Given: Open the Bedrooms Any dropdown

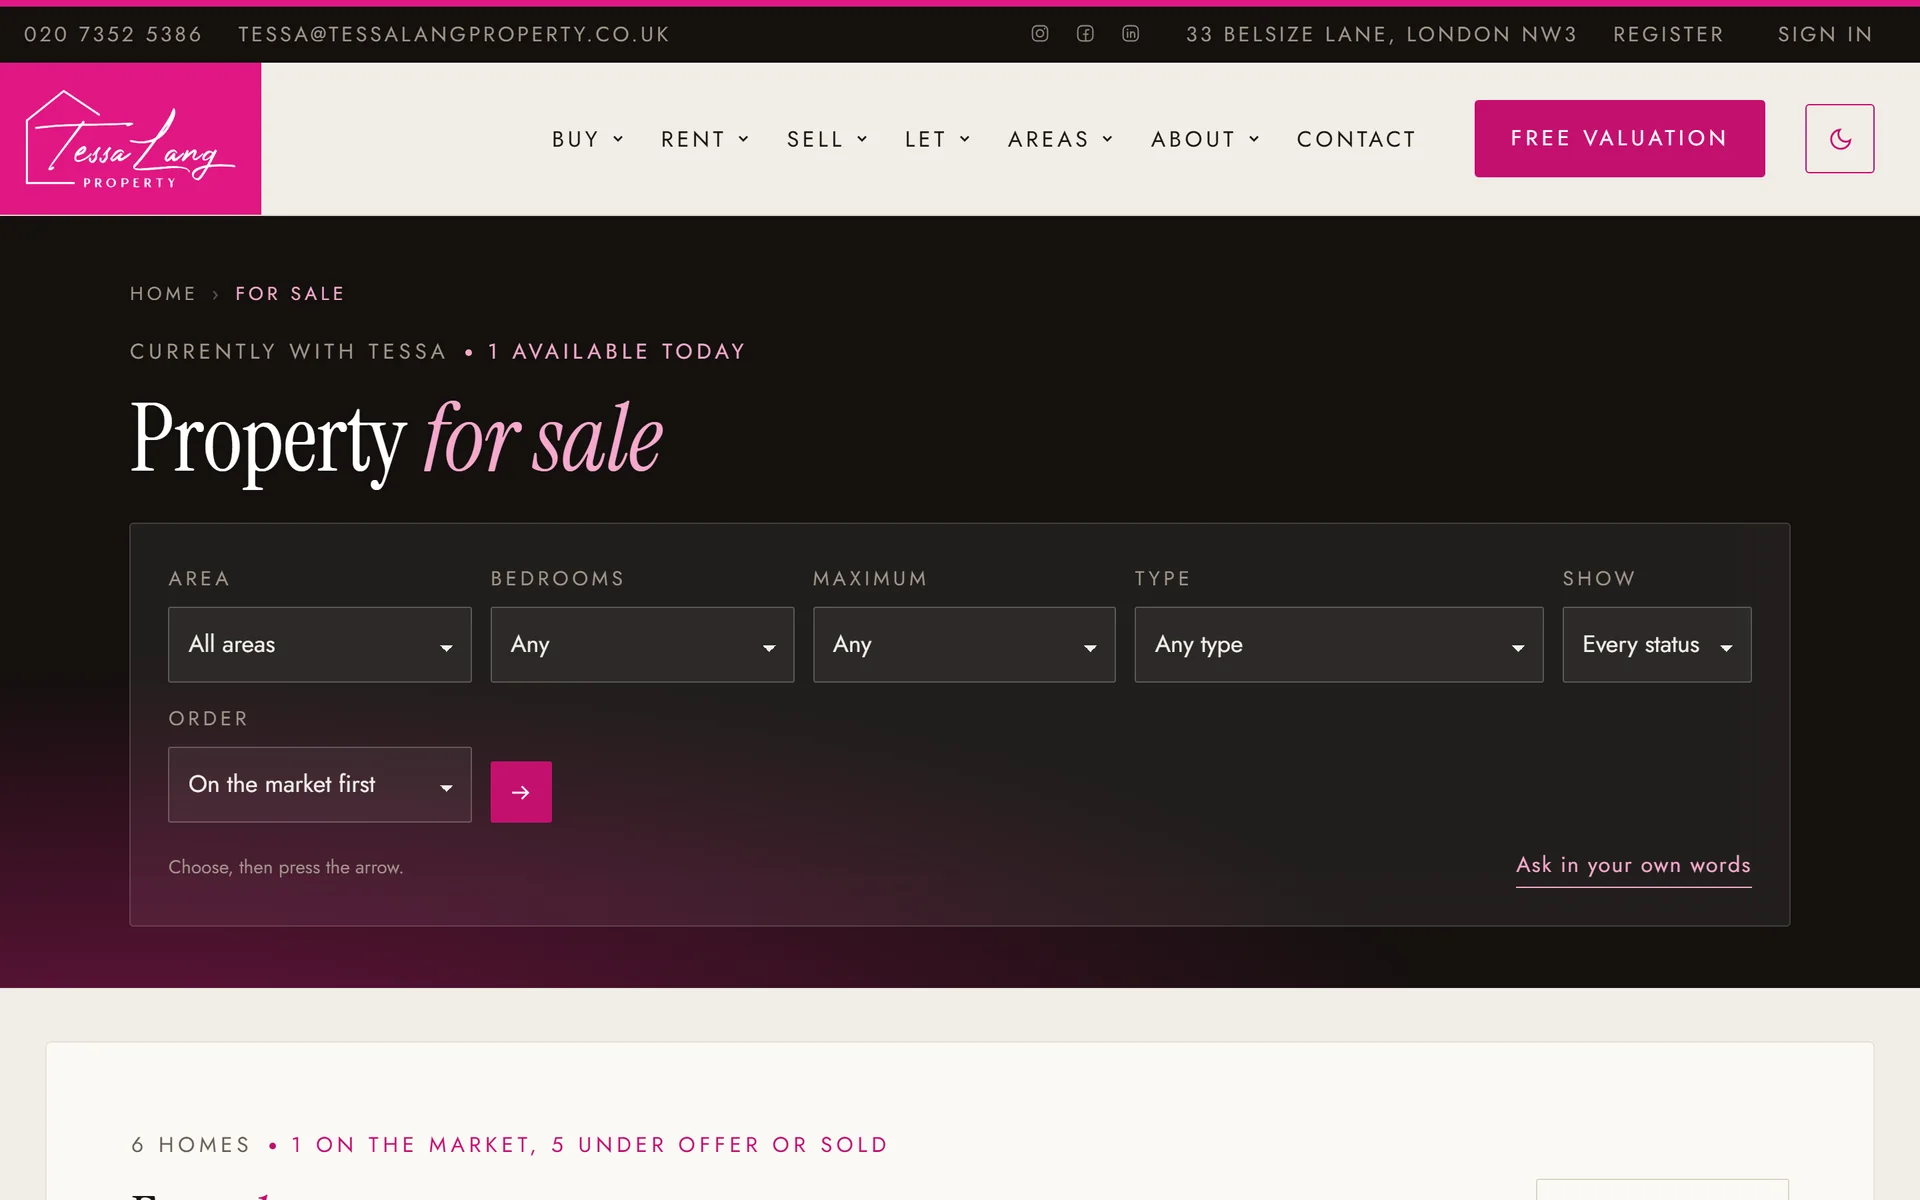Looking at the screenshot, I should 642,645.
